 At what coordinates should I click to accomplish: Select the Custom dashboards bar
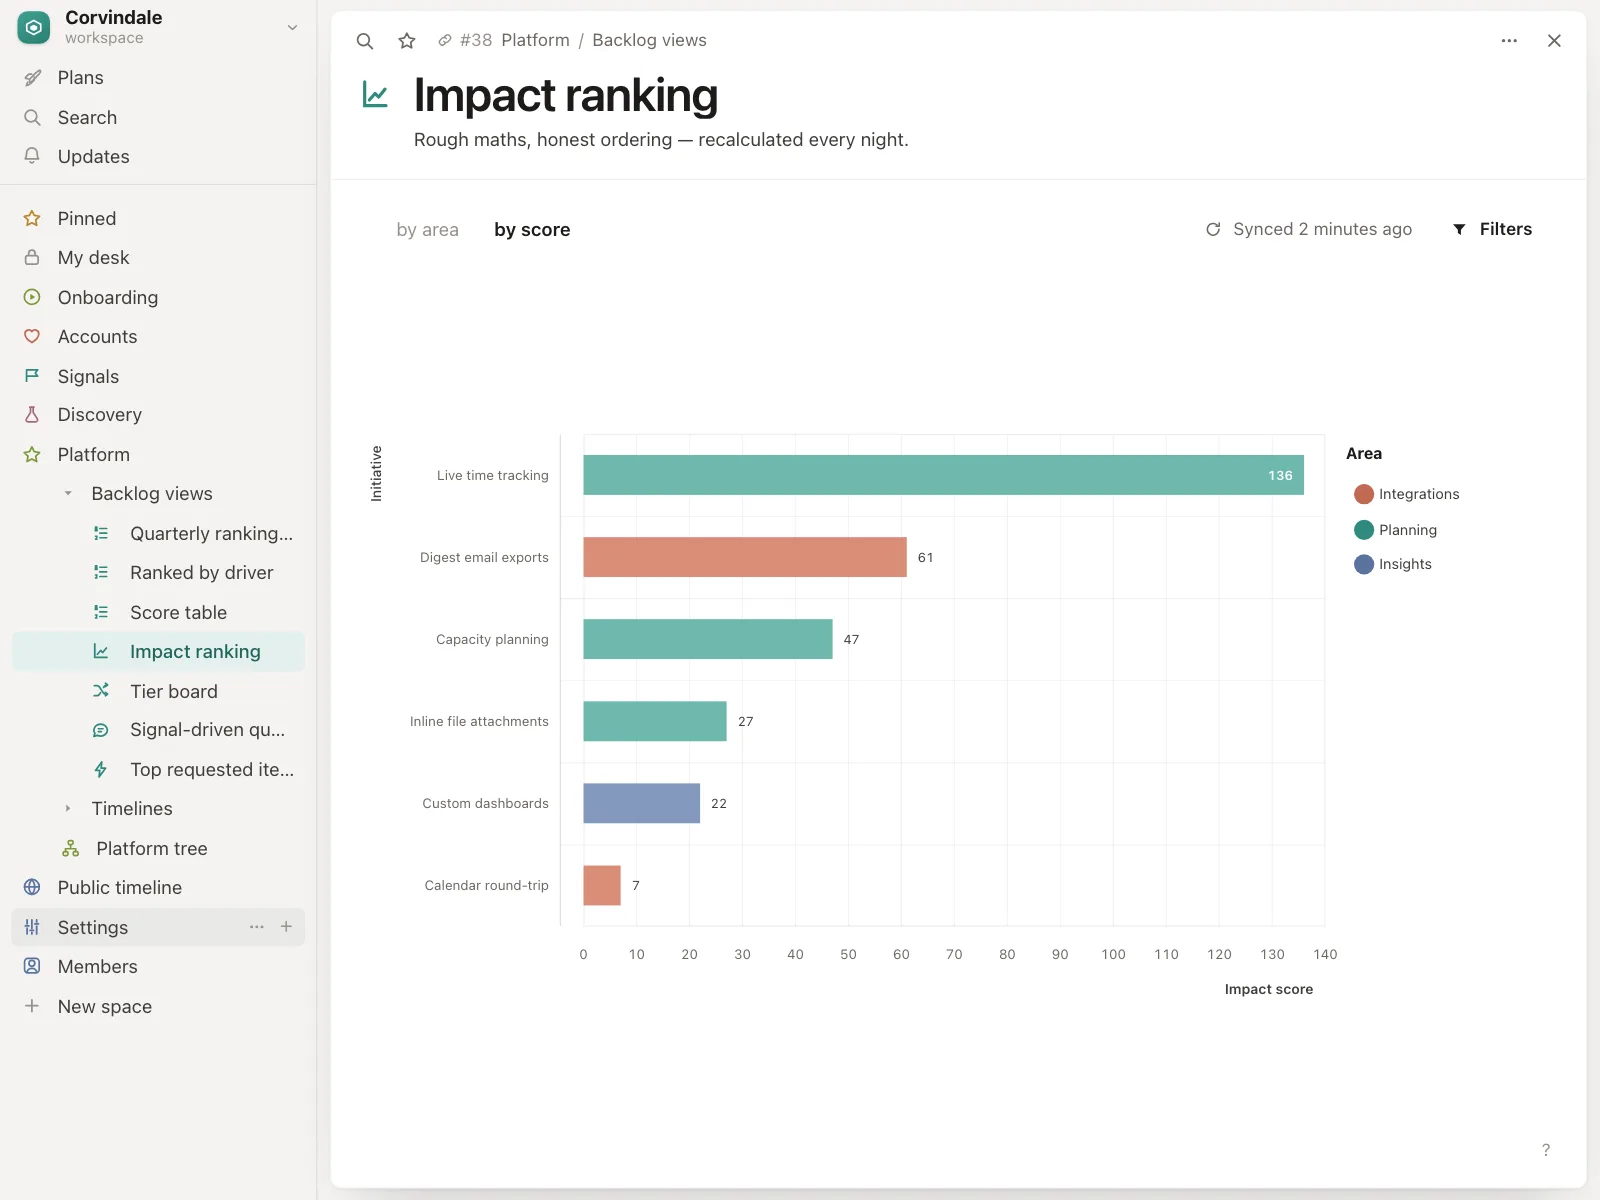[x=642, y=803]
